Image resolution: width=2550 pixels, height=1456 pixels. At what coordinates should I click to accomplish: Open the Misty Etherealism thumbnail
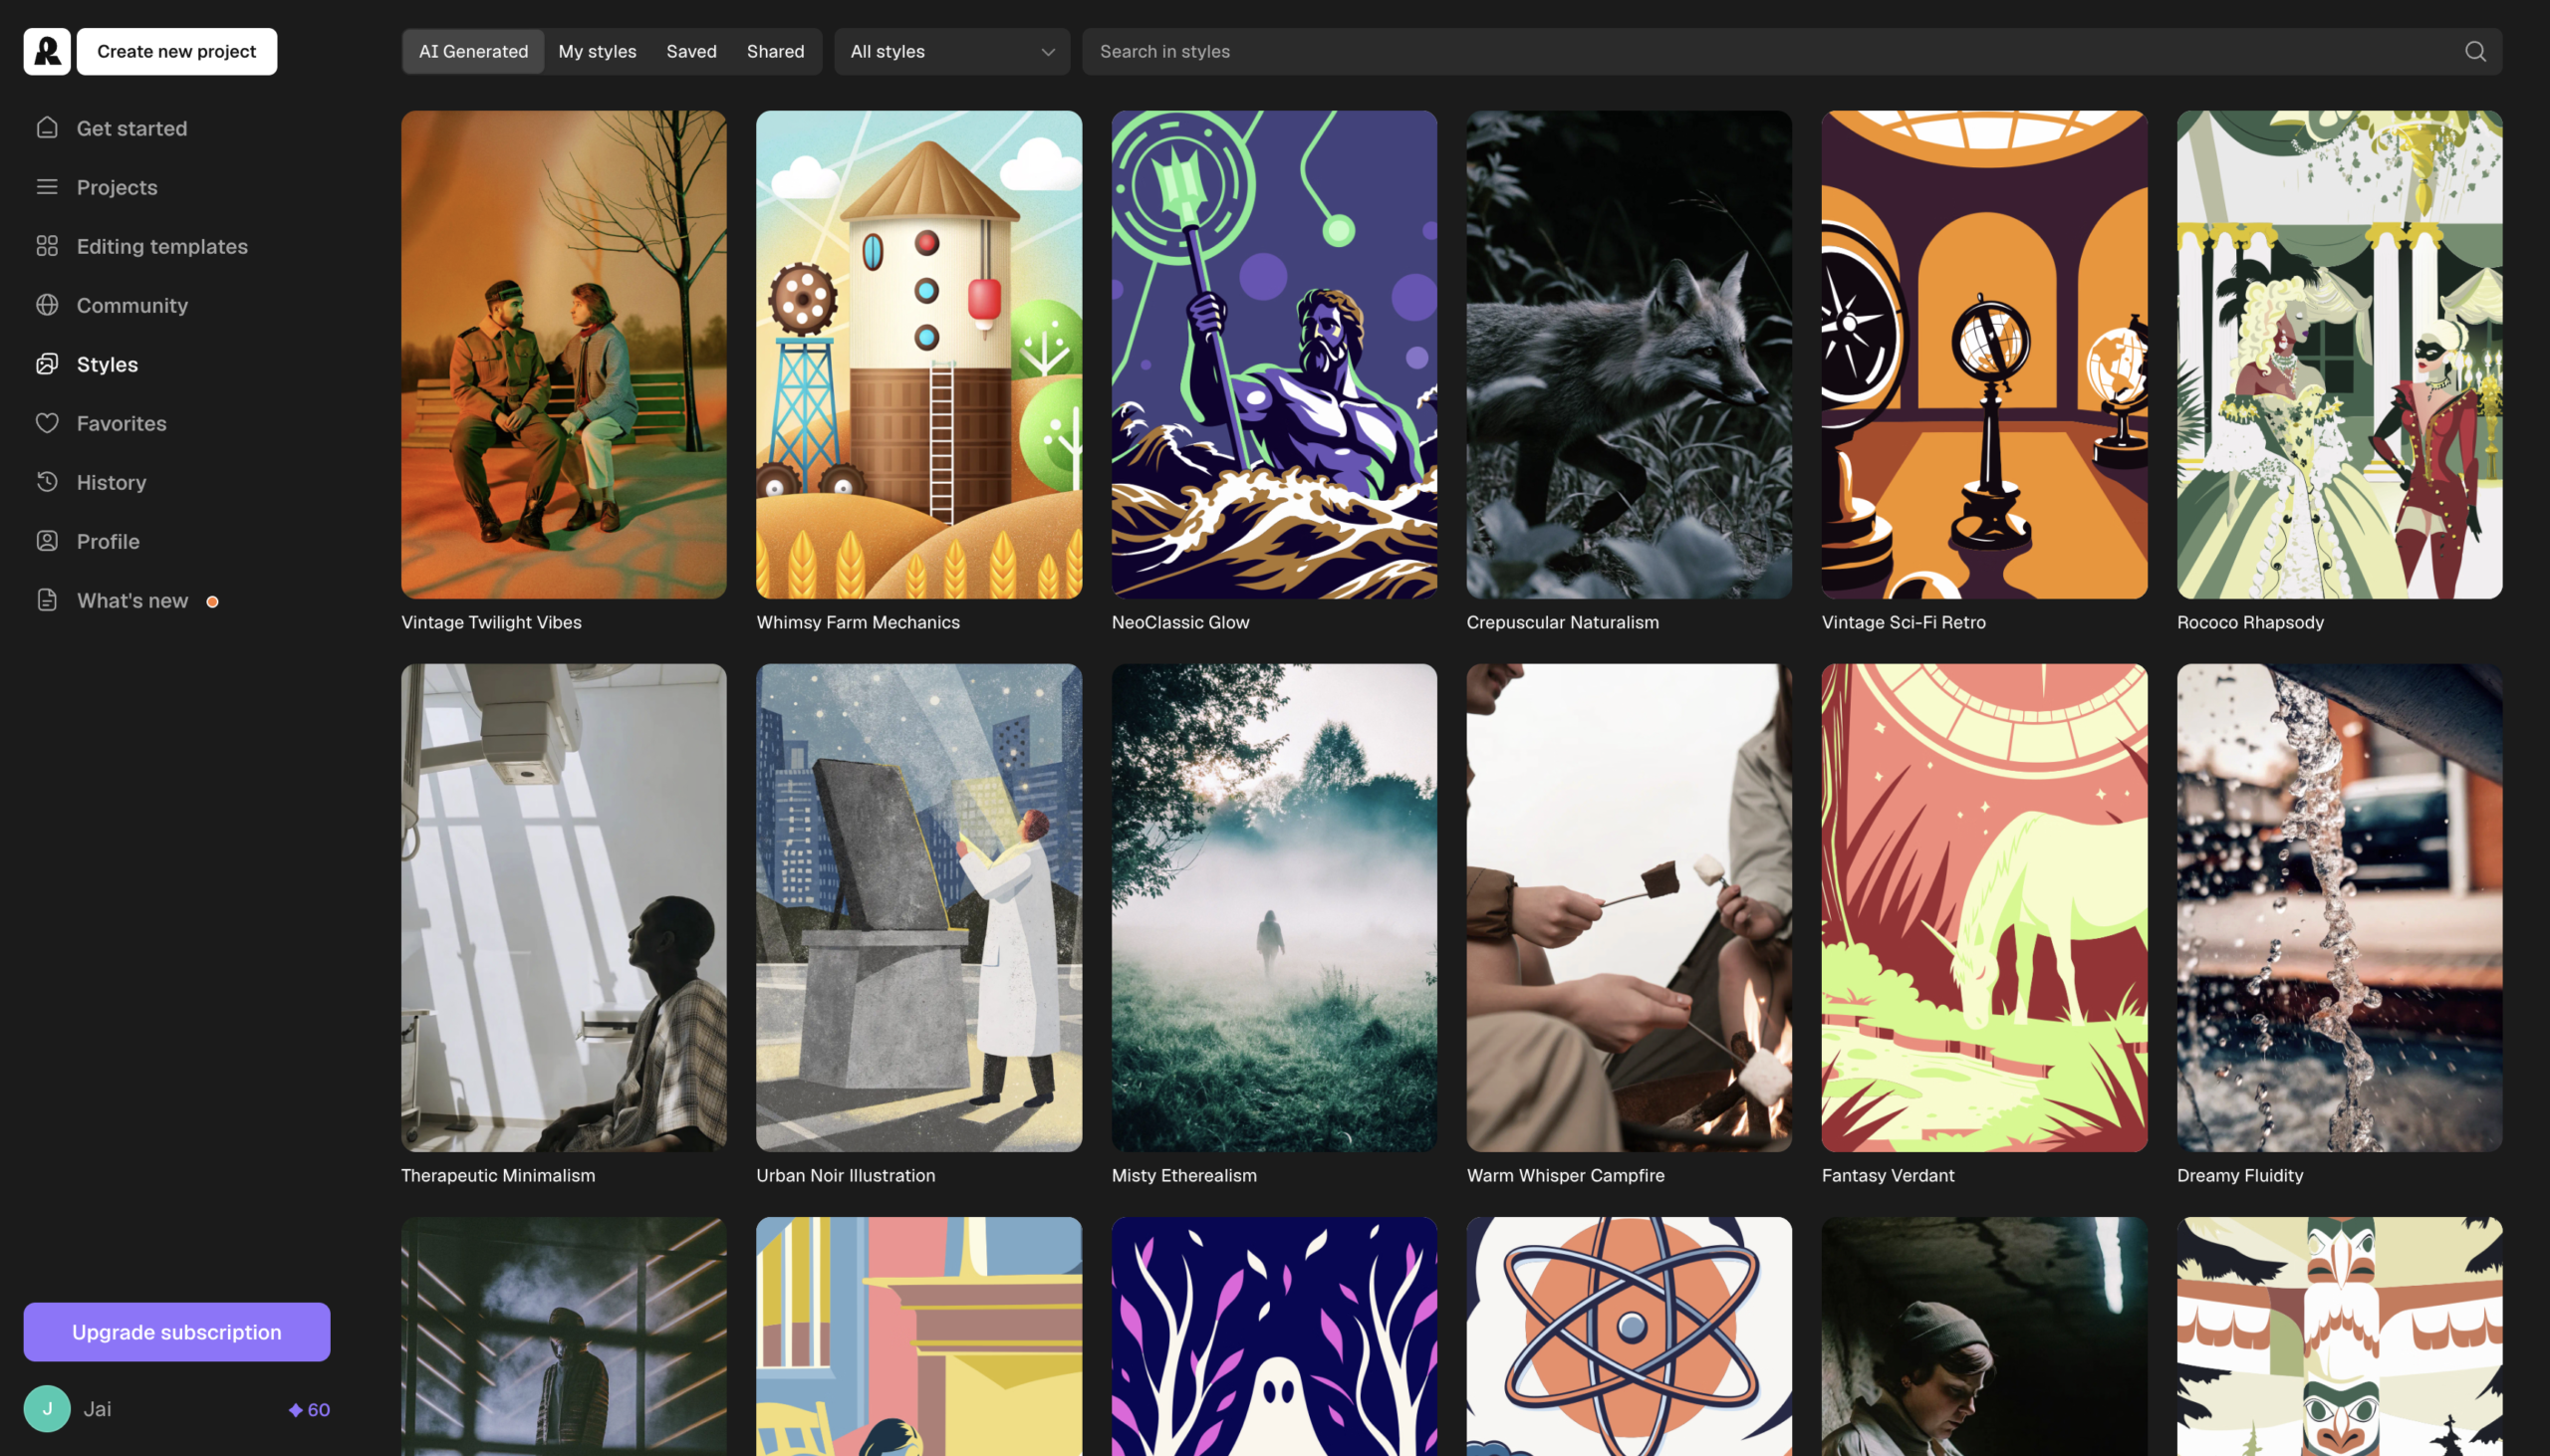coord(1274,908)
